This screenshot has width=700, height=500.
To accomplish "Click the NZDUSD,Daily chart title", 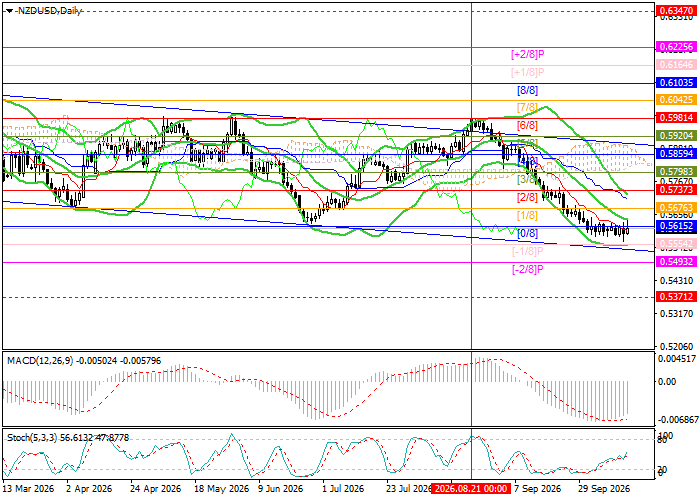I will point(50,11).
